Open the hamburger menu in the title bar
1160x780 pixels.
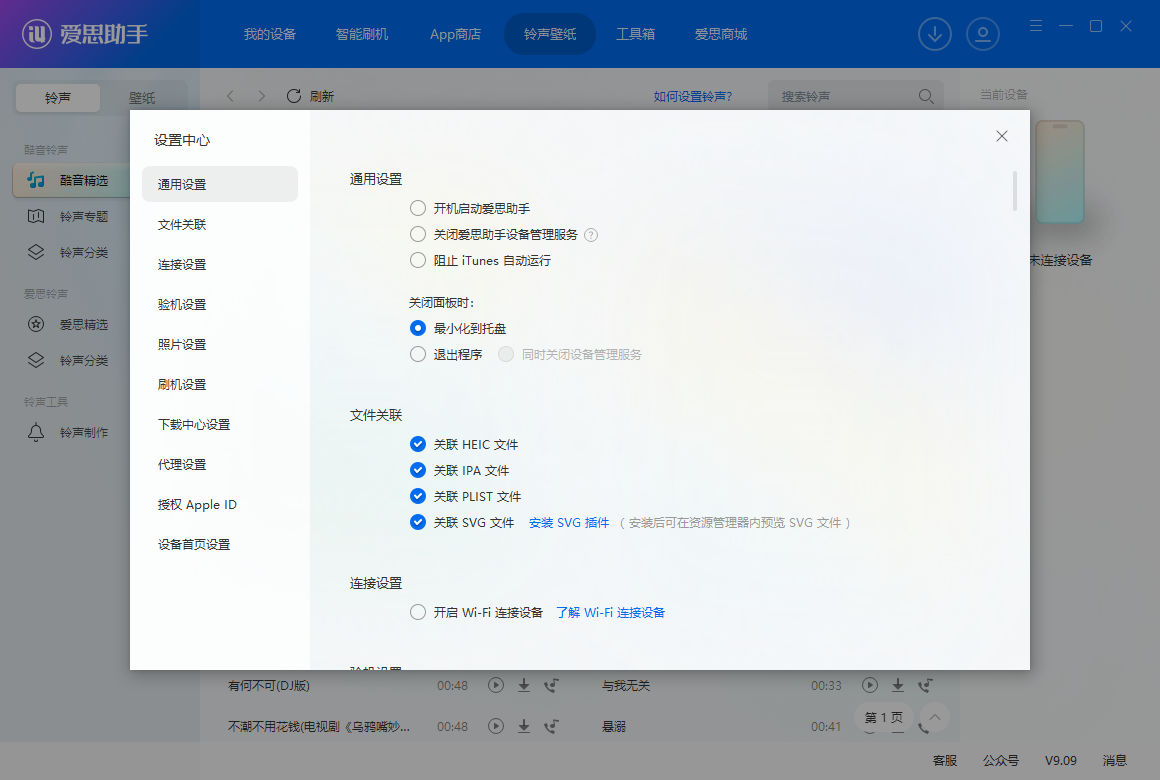pyautogui.click(x=1035, y=25)
